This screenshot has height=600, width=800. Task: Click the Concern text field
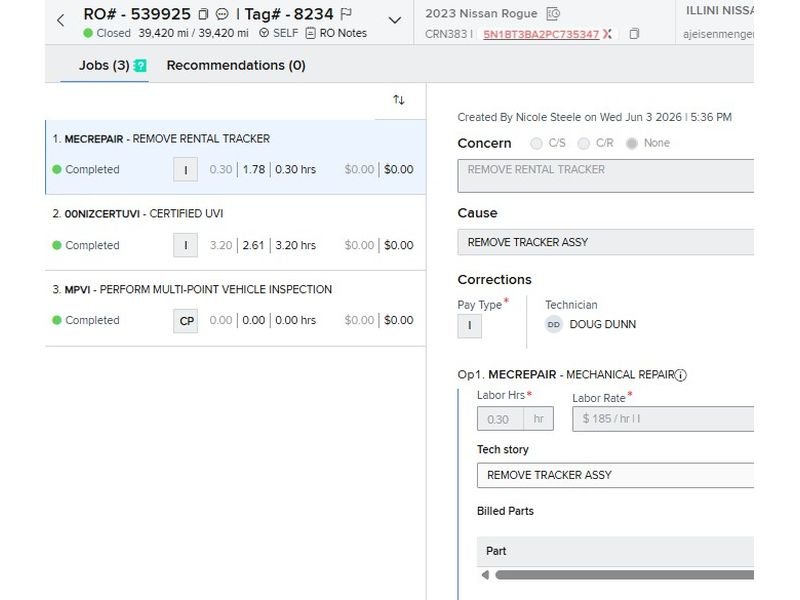pyautogui.click(x=606, y=176)
